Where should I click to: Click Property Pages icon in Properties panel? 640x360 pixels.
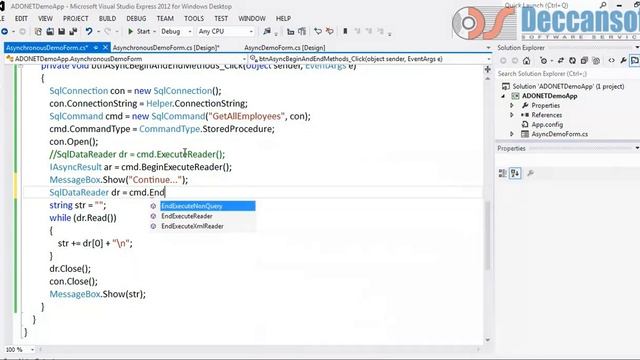click(531, 173)
